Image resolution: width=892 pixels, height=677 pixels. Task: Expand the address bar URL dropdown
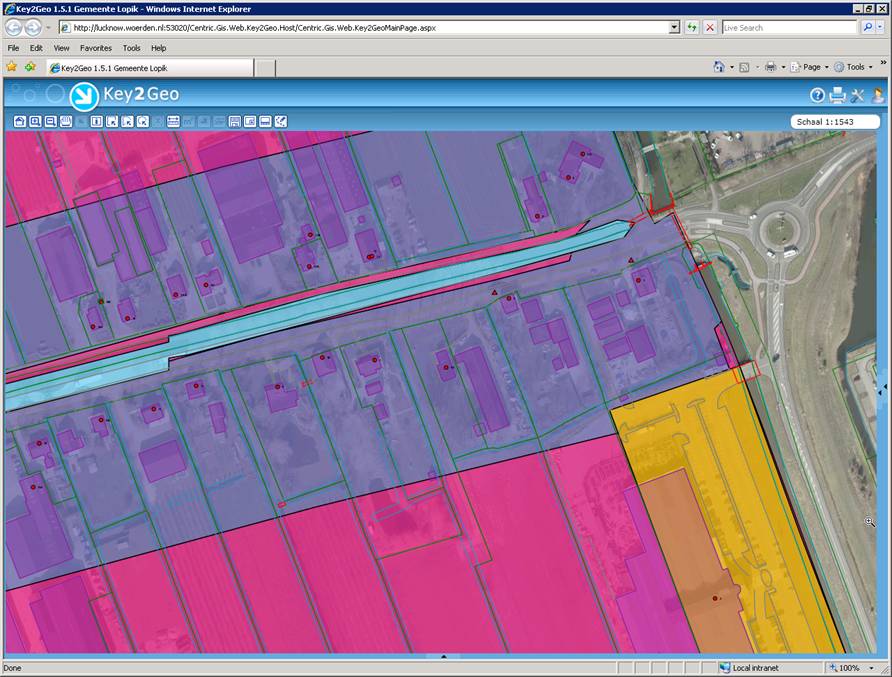click(674, 28)
